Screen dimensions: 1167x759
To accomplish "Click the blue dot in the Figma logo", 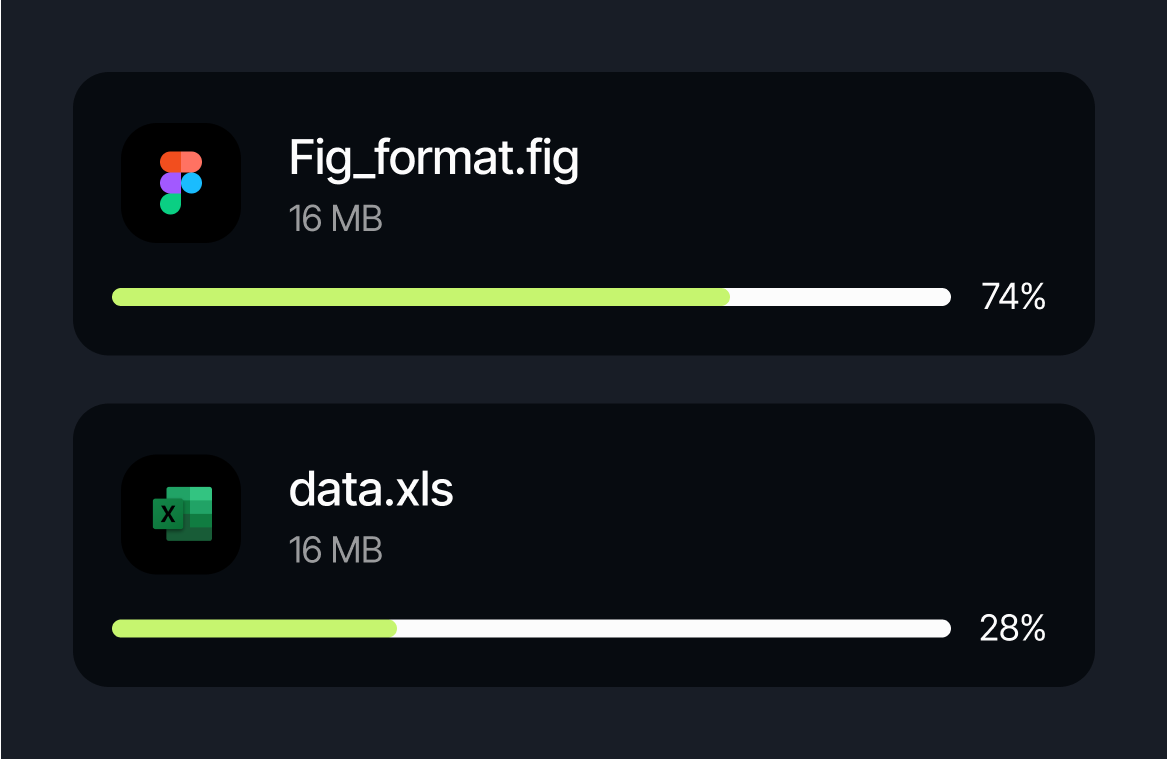I will pos(192,183).
